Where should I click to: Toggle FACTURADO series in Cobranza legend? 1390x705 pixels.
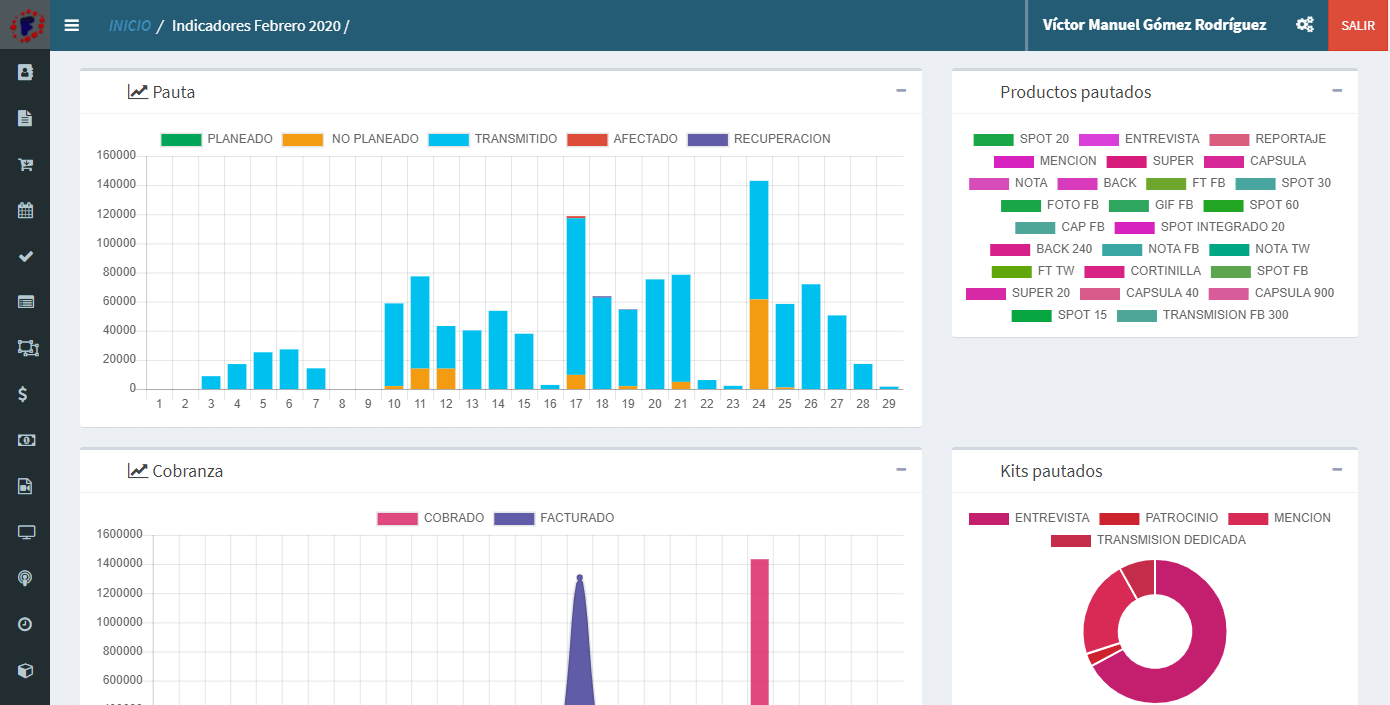coord(555,518)
